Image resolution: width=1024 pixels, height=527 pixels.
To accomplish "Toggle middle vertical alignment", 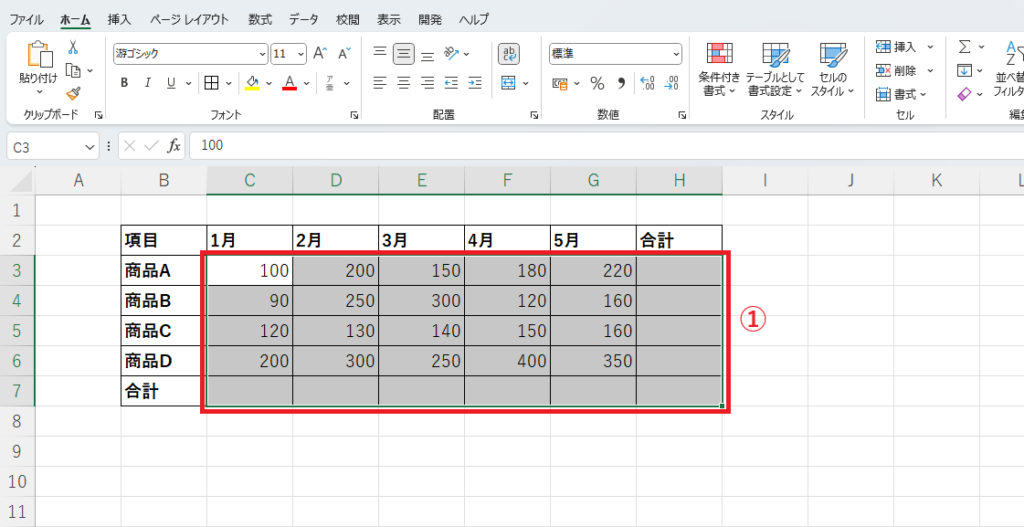I will click(404, 53).
